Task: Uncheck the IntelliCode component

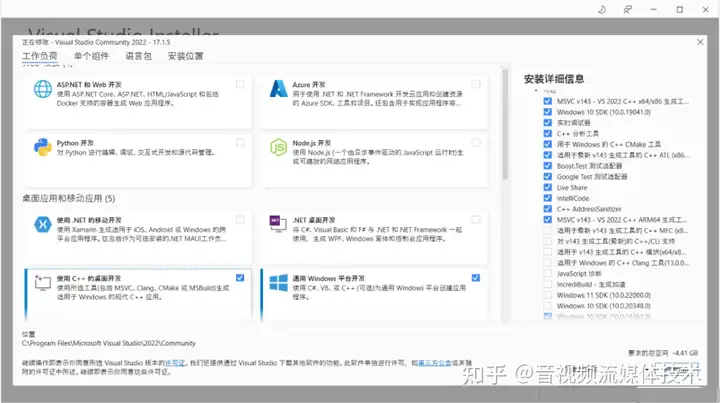Action: point(547,198)
